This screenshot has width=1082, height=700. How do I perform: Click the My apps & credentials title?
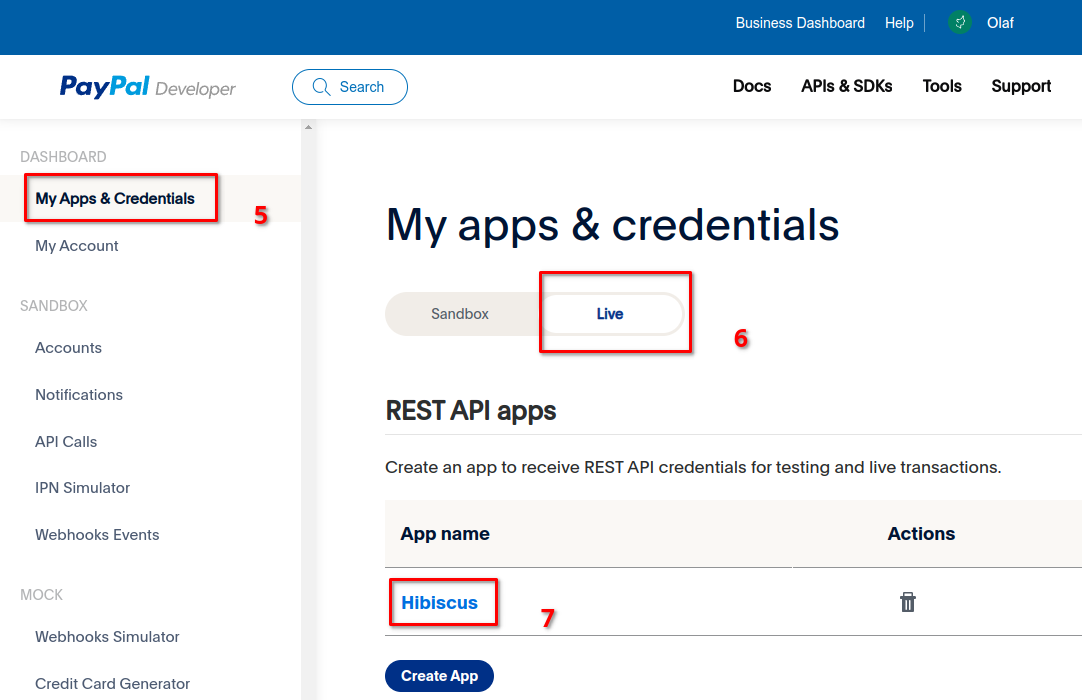[x=612, y=226]
